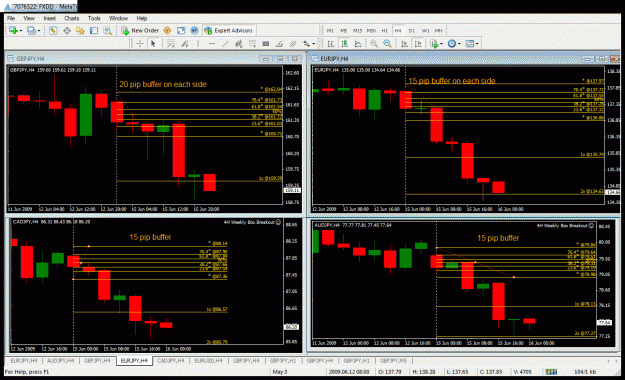Select the crosshair tool
Viewport: 625px width, 380px height.
[x=140, y=44]
